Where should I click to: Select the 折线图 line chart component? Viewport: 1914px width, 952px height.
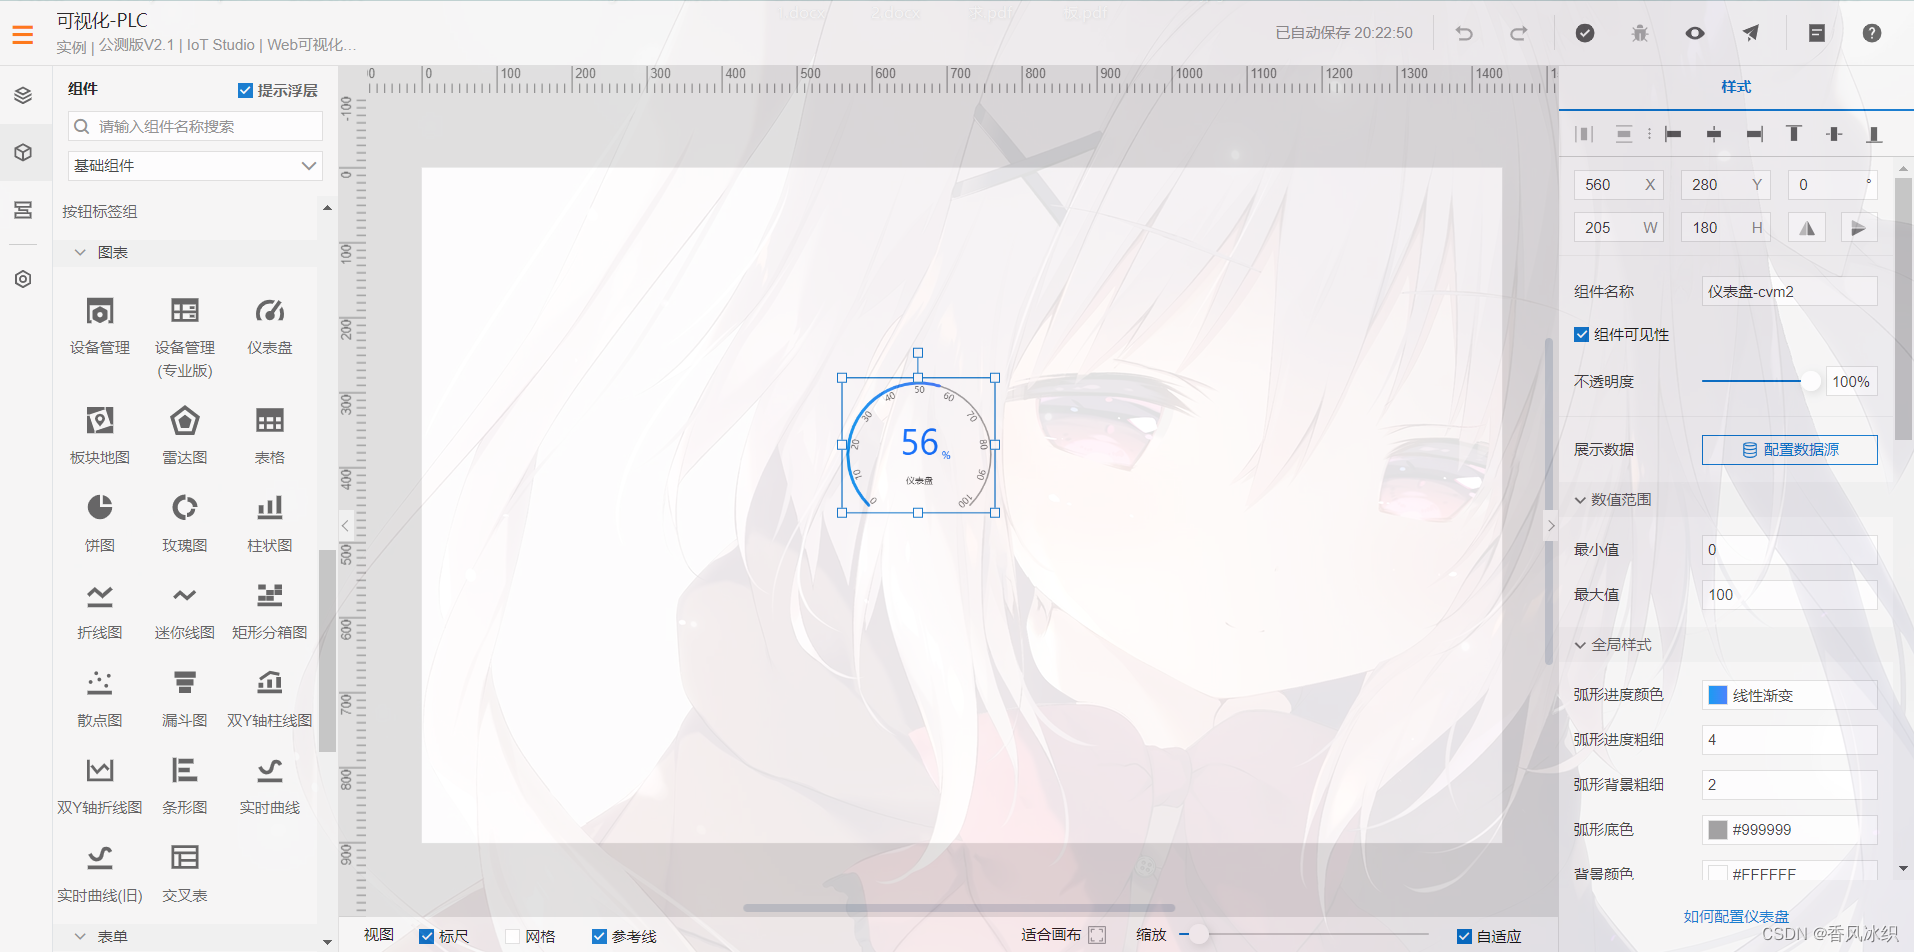[100, 611]
